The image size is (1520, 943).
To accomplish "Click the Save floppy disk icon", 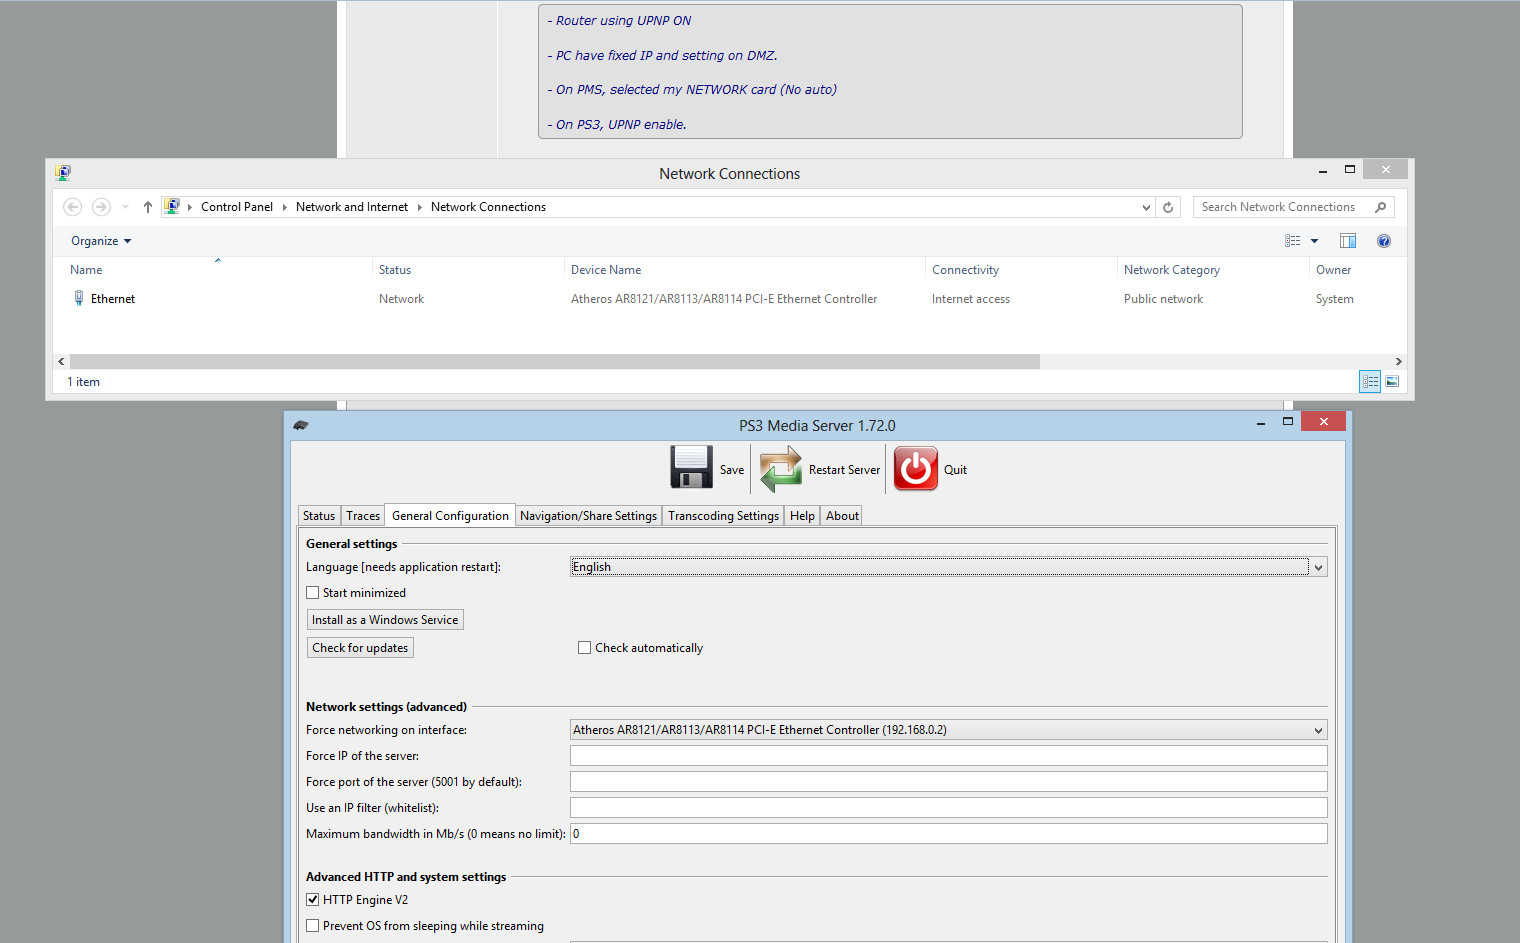I will (691, 467).
